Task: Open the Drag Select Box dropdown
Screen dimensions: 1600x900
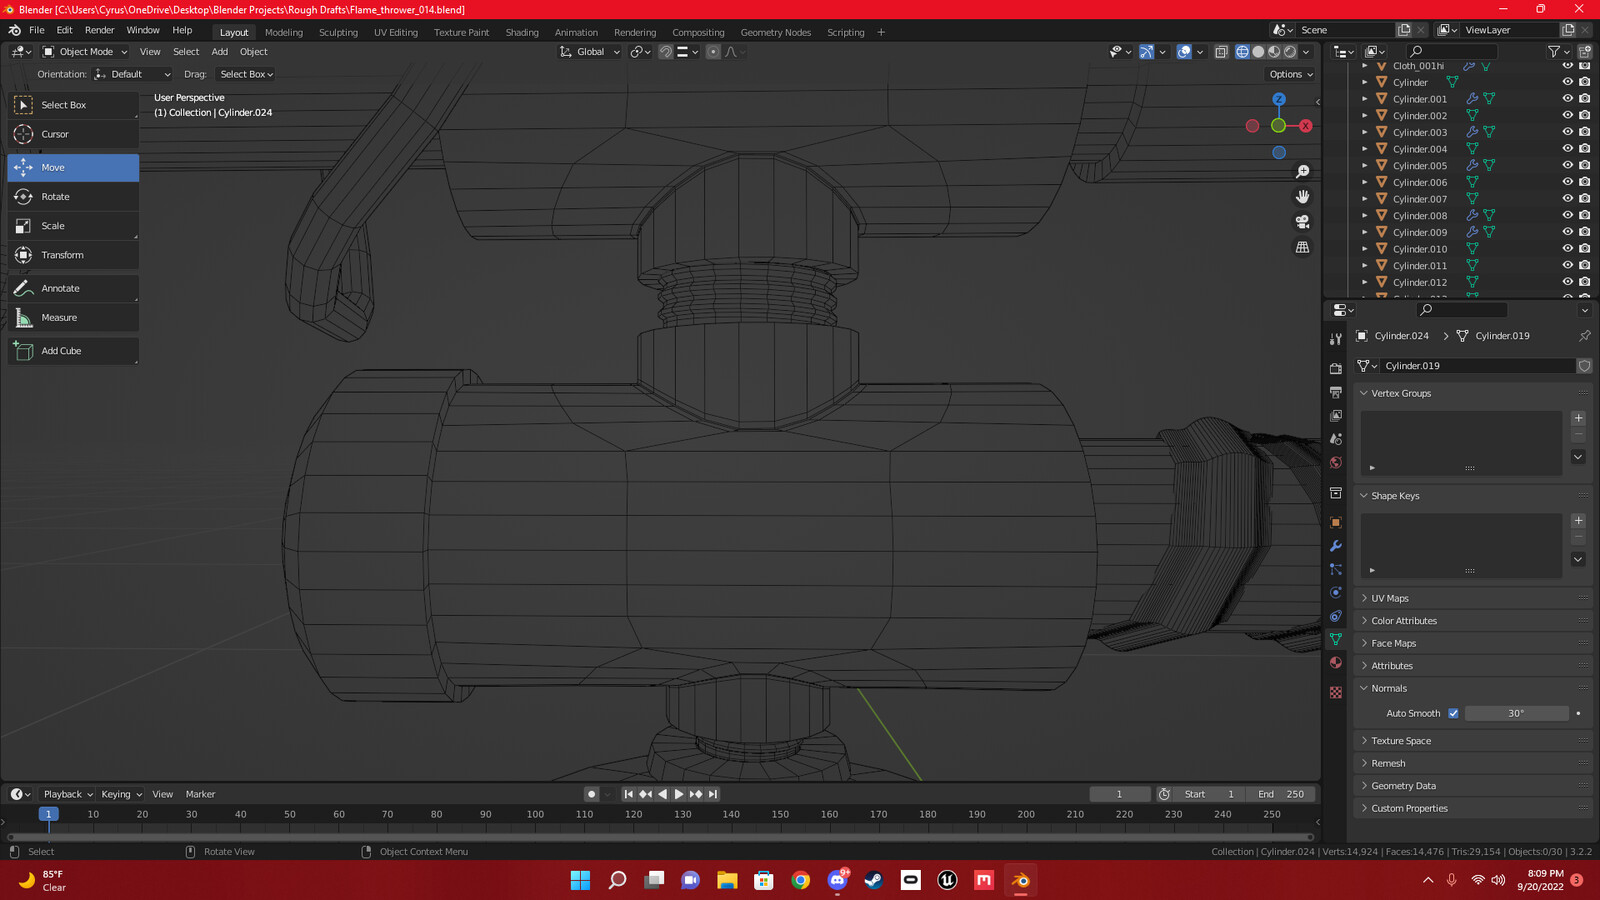Action: 246,74
